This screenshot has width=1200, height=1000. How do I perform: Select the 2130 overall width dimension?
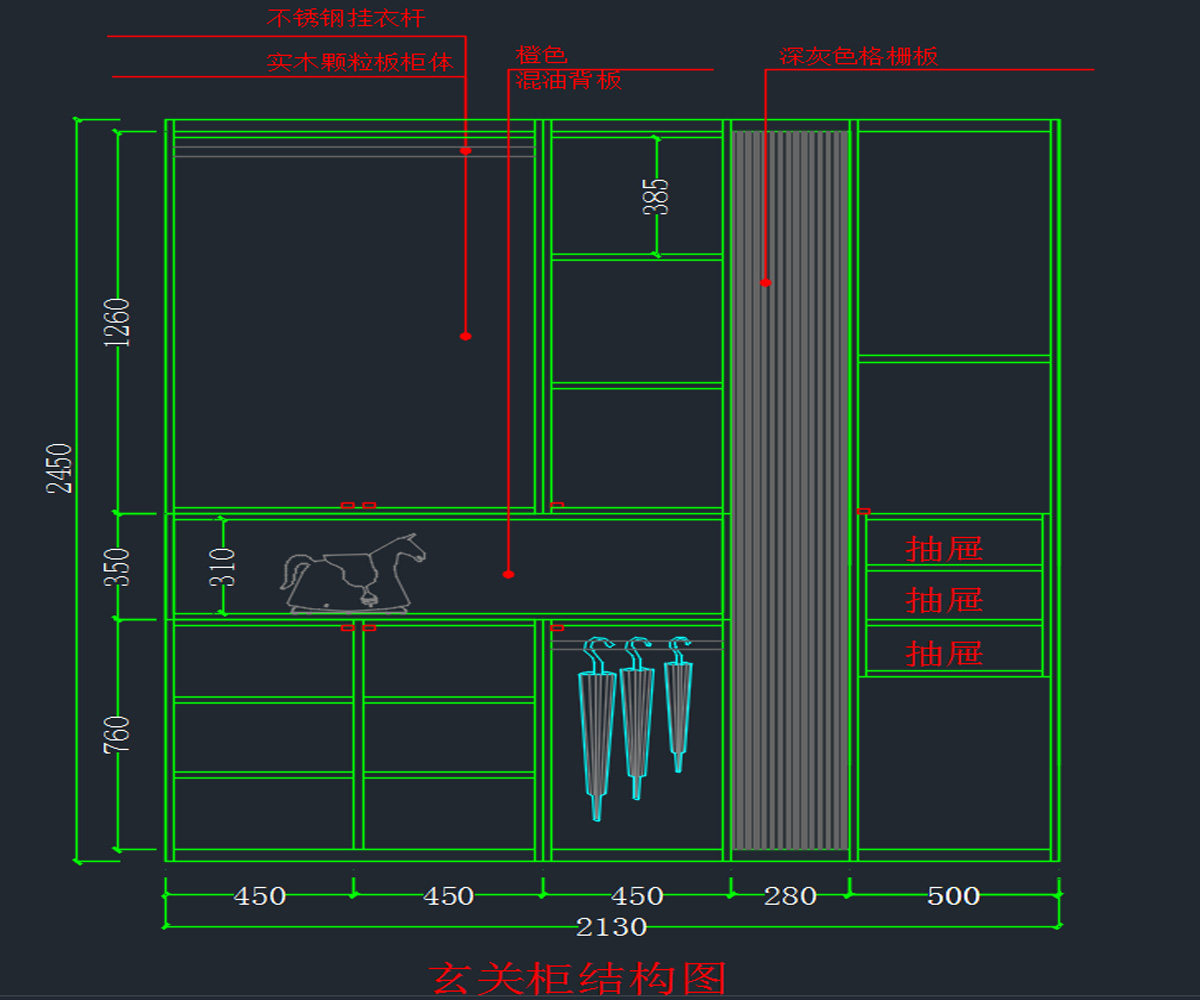[x=611, y=927]
